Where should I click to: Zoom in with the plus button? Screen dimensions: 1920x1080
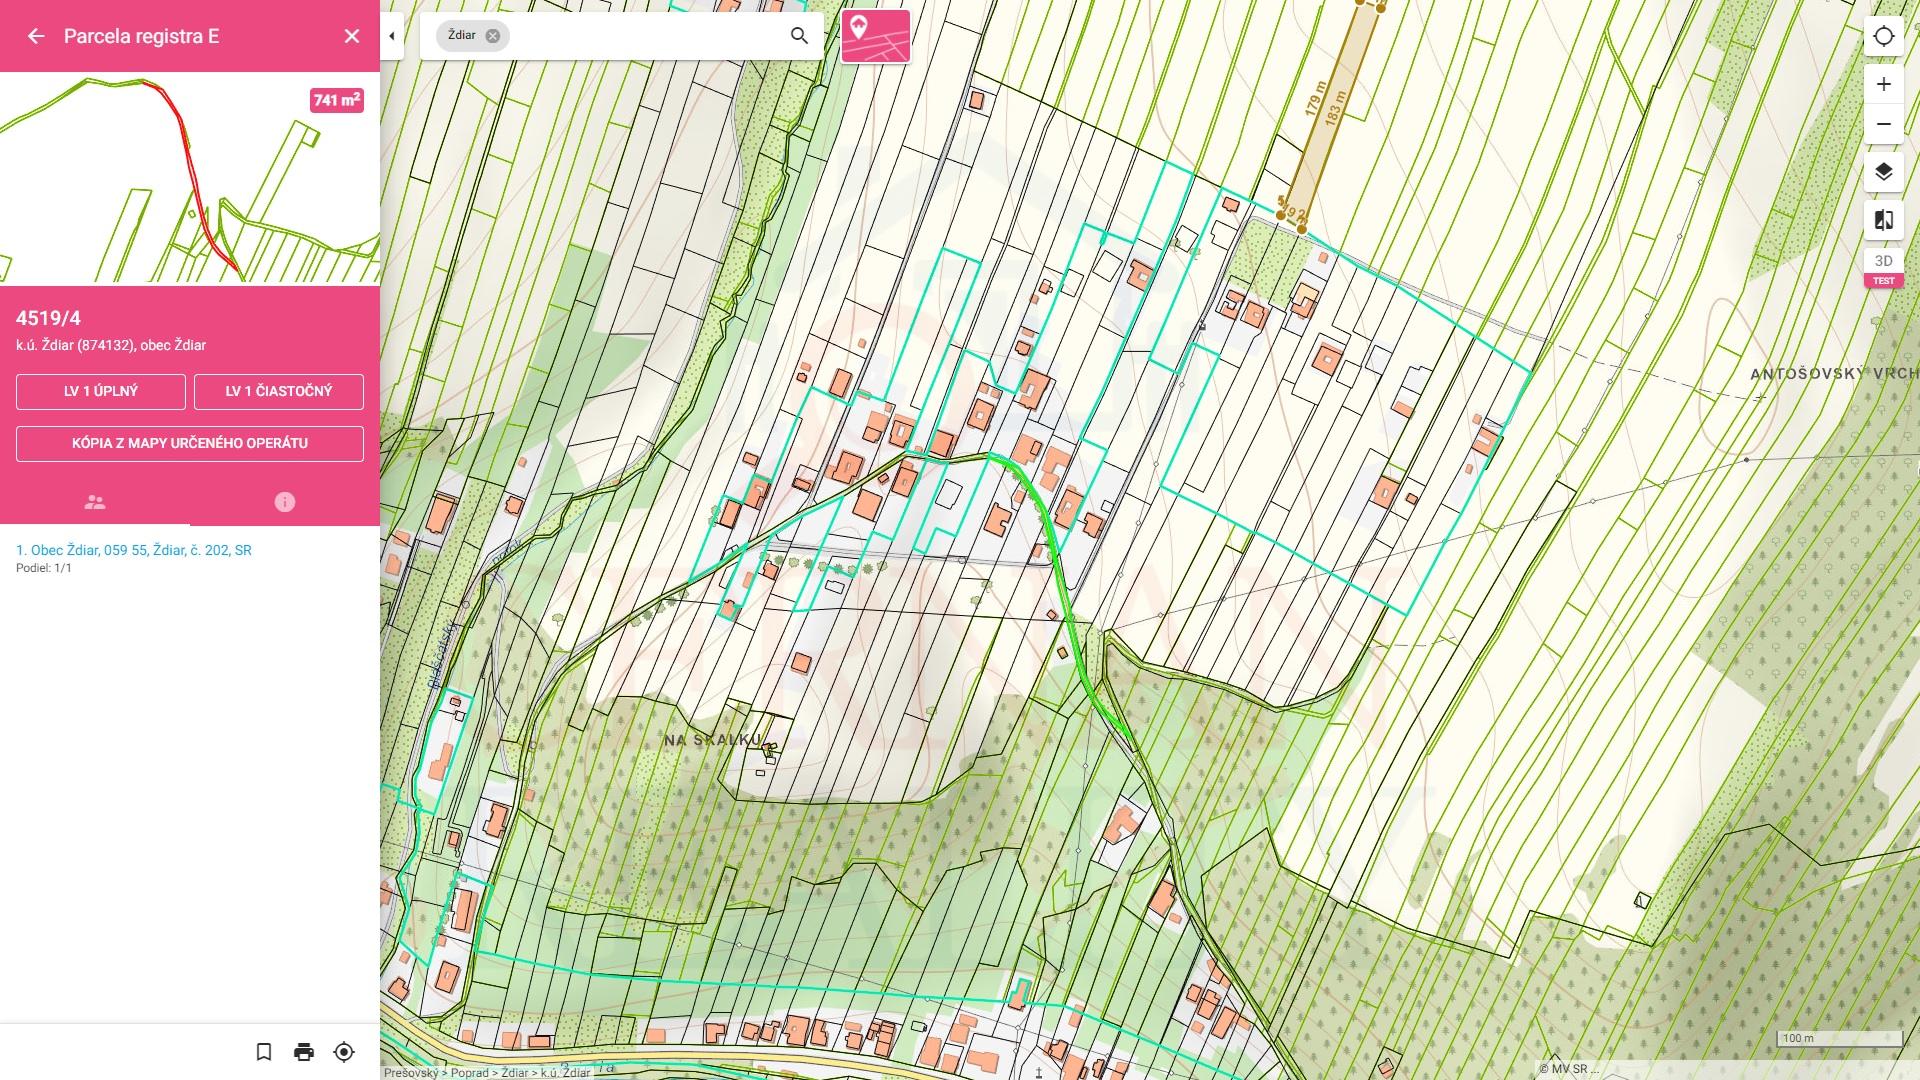1884,84
